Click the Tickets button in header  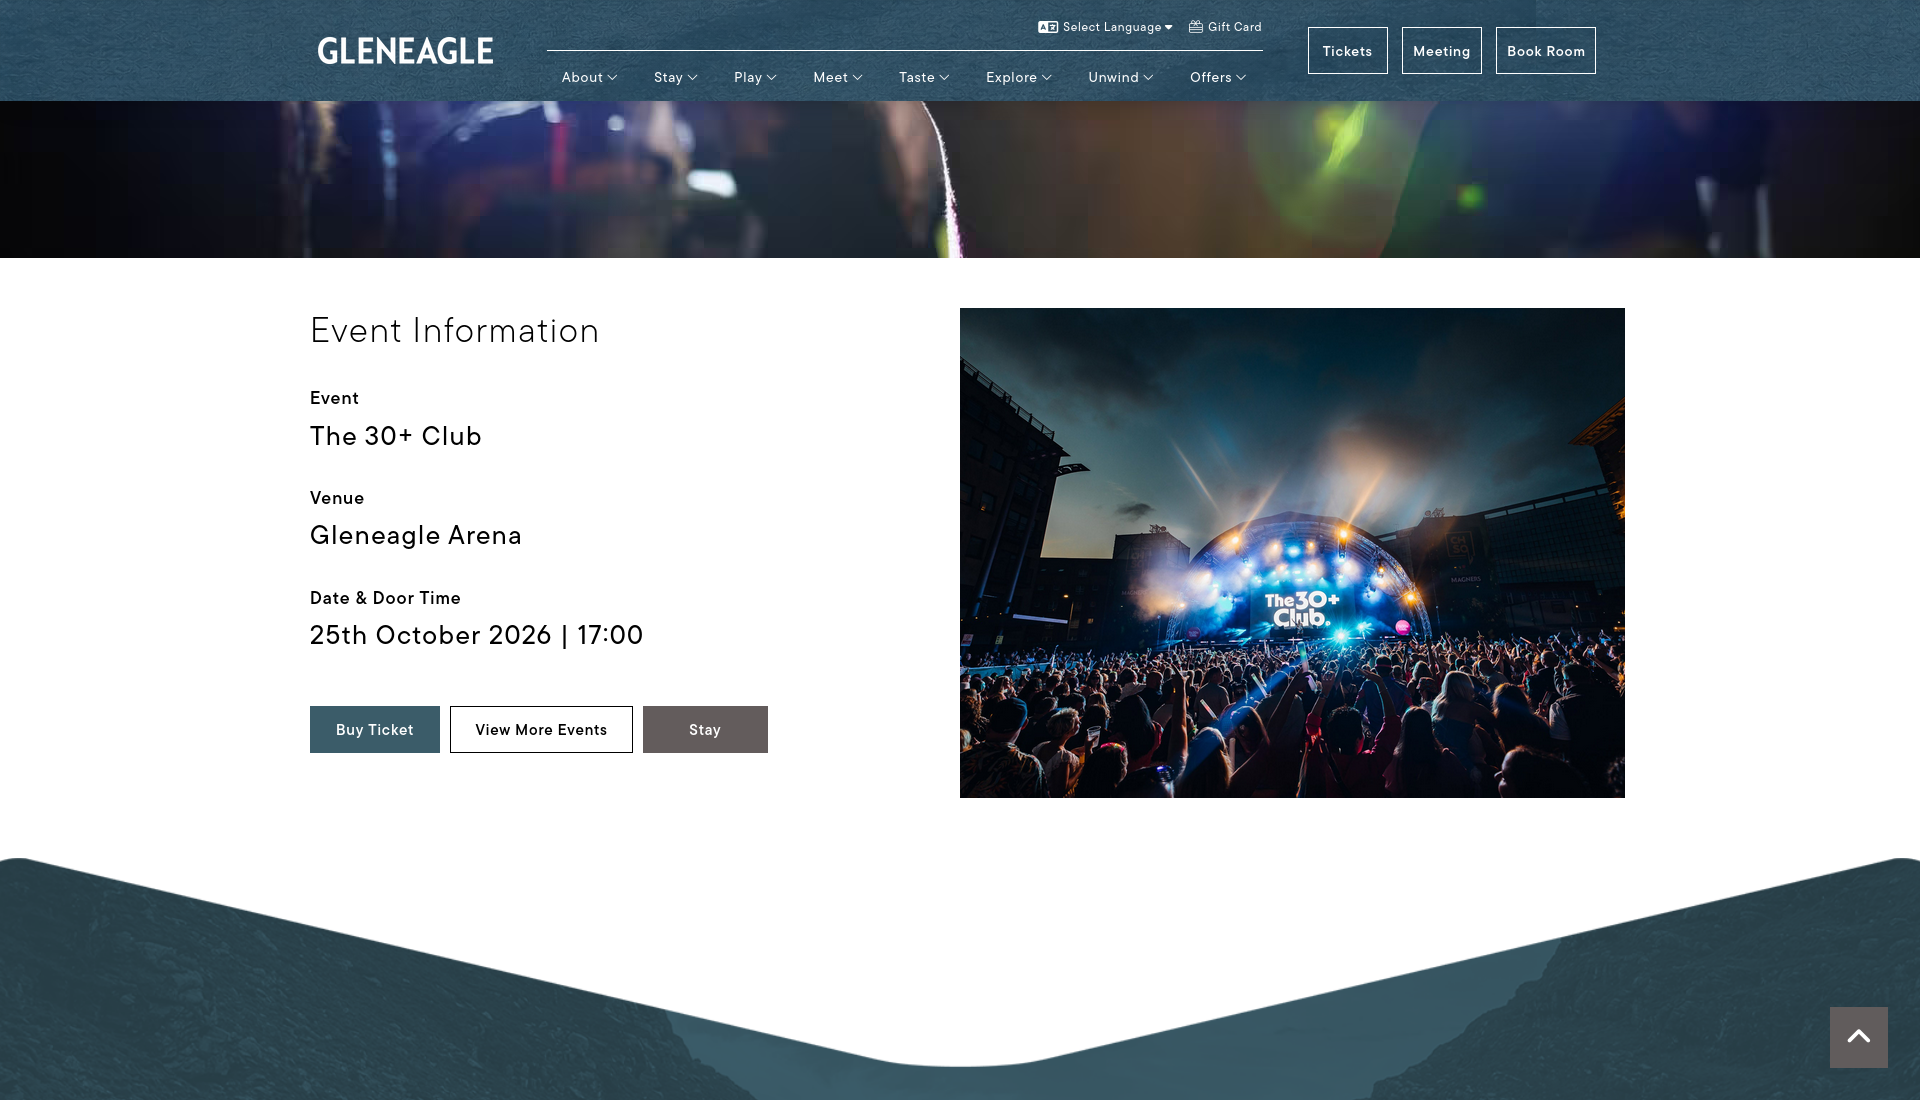click(1347, 51)
